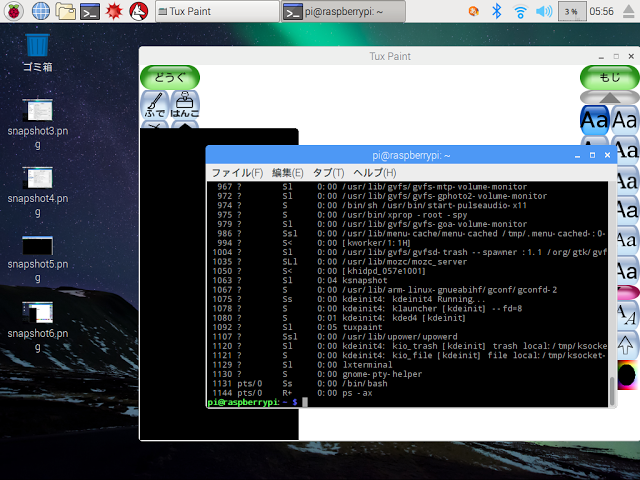
Task: Click the up-arrow font size button
Action: click(x=625, y=345)
